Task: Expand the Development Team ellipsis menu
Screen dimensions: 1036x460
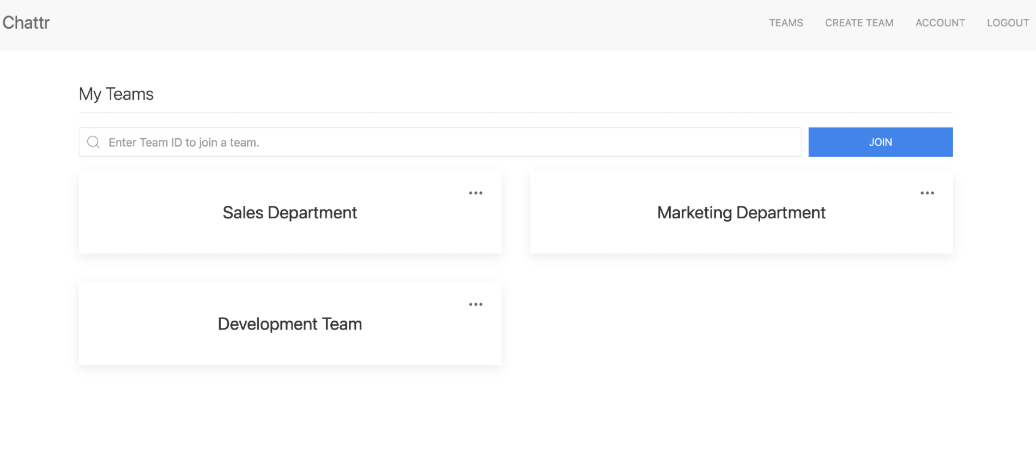Action: click(x=476, y=304)
